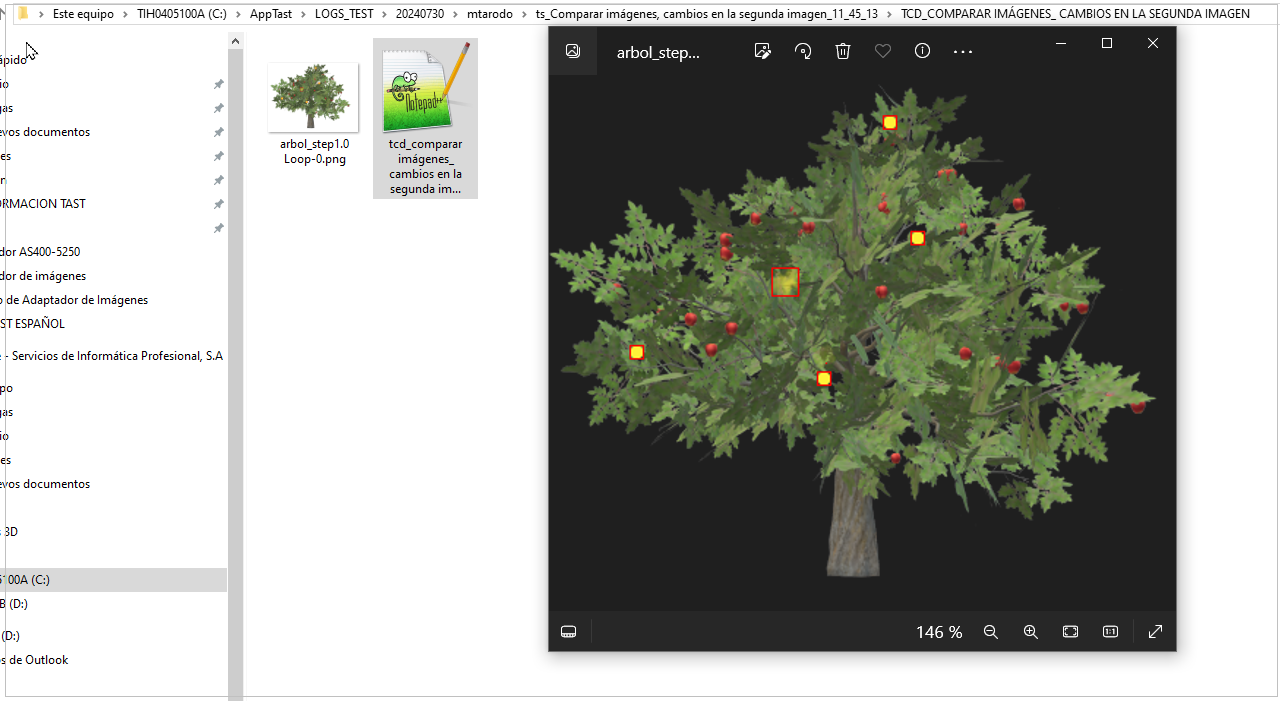Zoom in with the magnifier plus icon

(x=1031, y=632)
